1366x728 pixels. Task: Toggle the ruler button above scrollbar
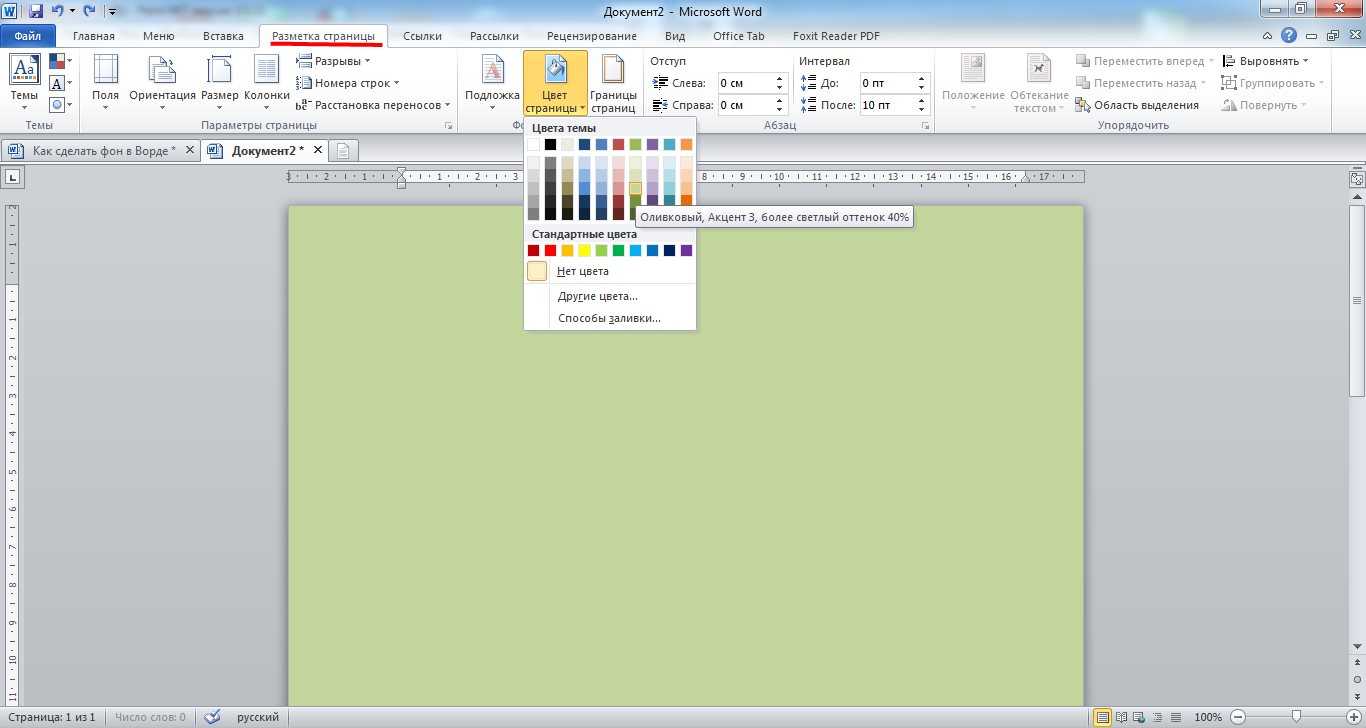(x=1357, y=180)
